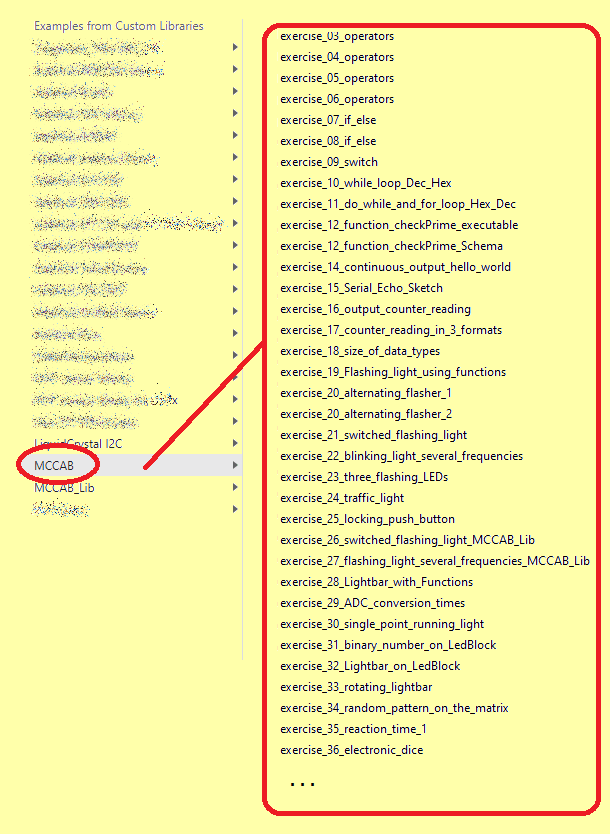Viewport: 610px width, 834px height.
Task: Select exercise_12_function_checkPrime_executable
Action: pyautogui.click(x=399, y=225)
